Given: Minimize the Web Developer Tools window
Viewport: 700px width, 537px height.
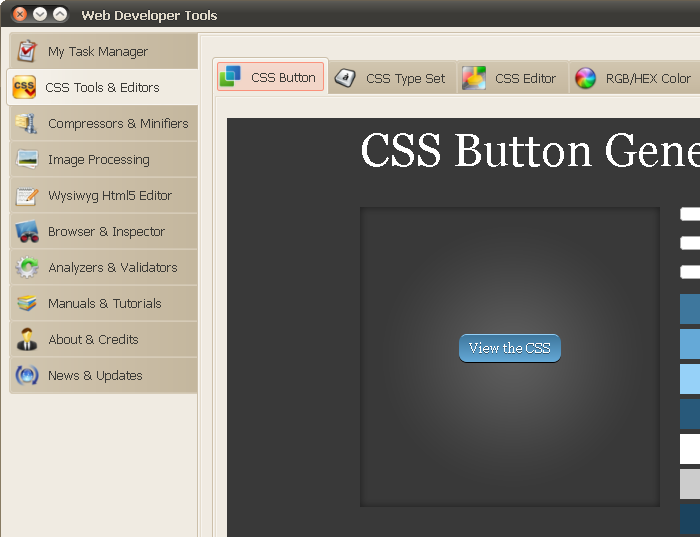Looking at the screenshot, I should tap(40, 14).
